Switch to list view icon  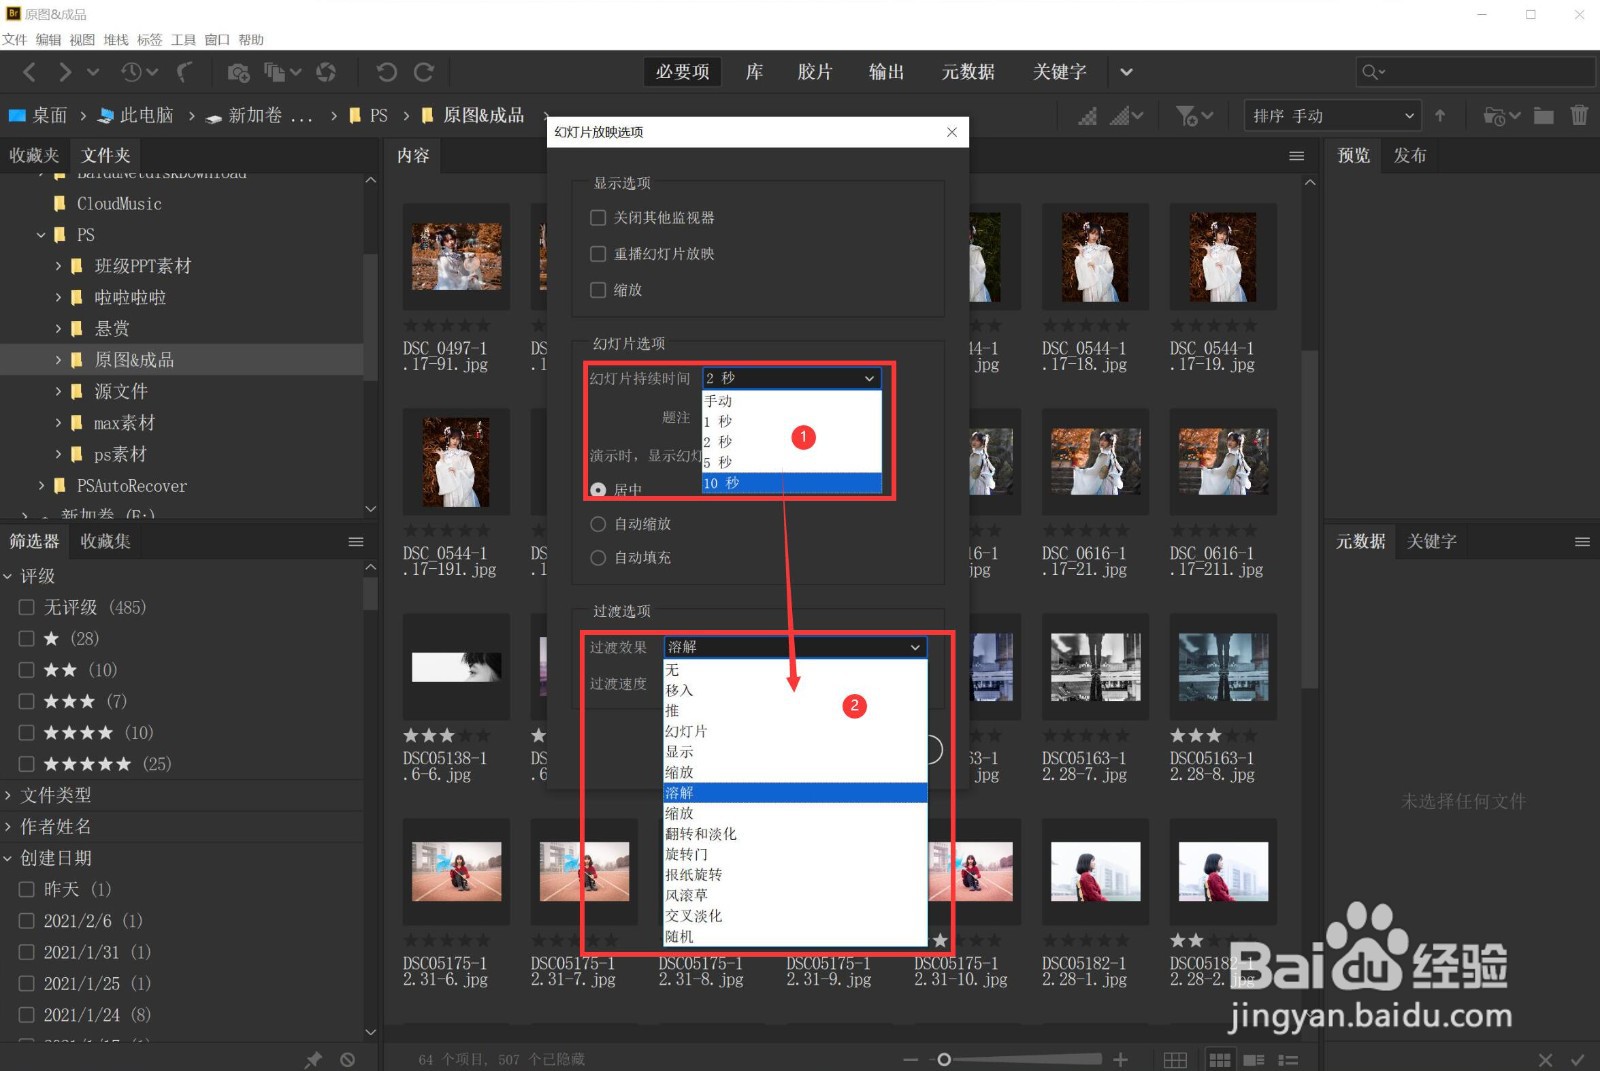1288,1059
